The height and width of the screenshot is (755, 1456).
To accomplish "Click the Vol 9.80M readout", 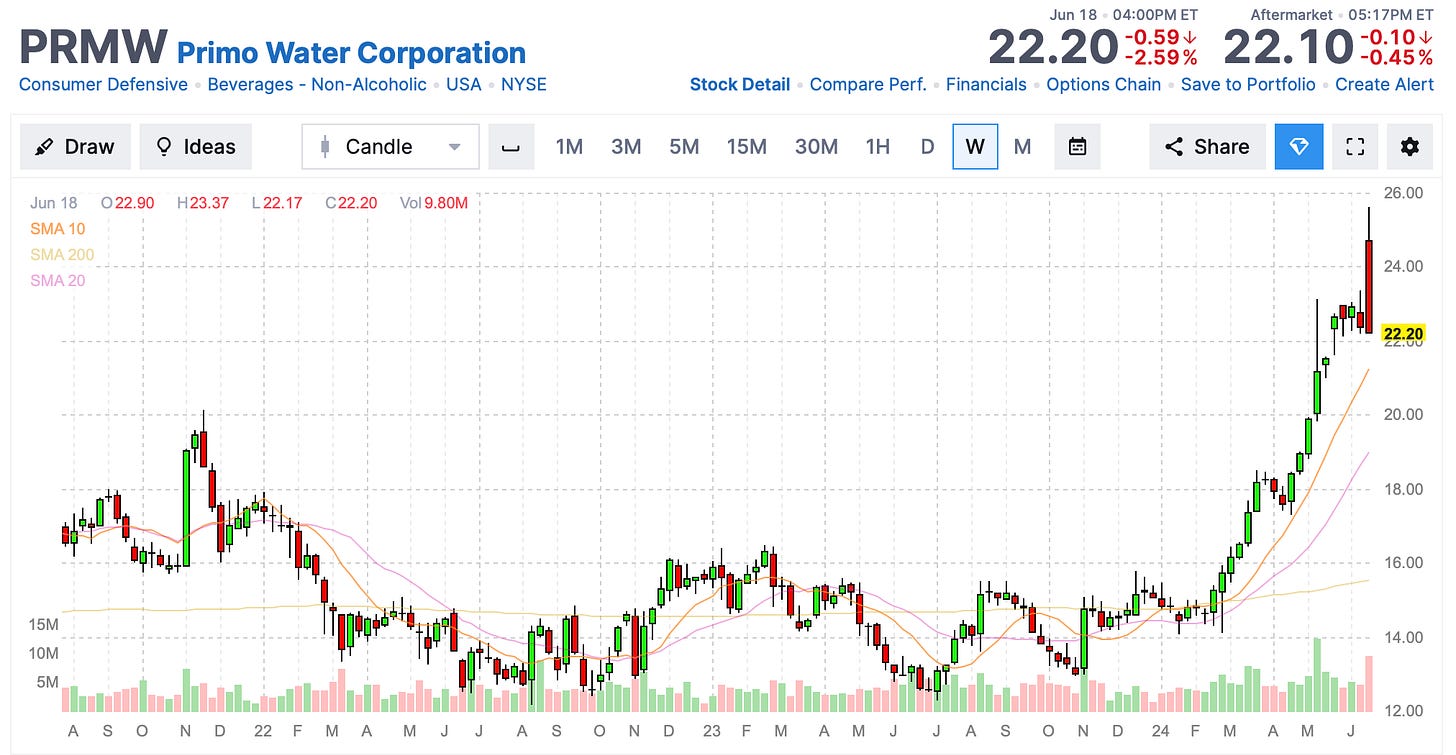I will (434, 203).
